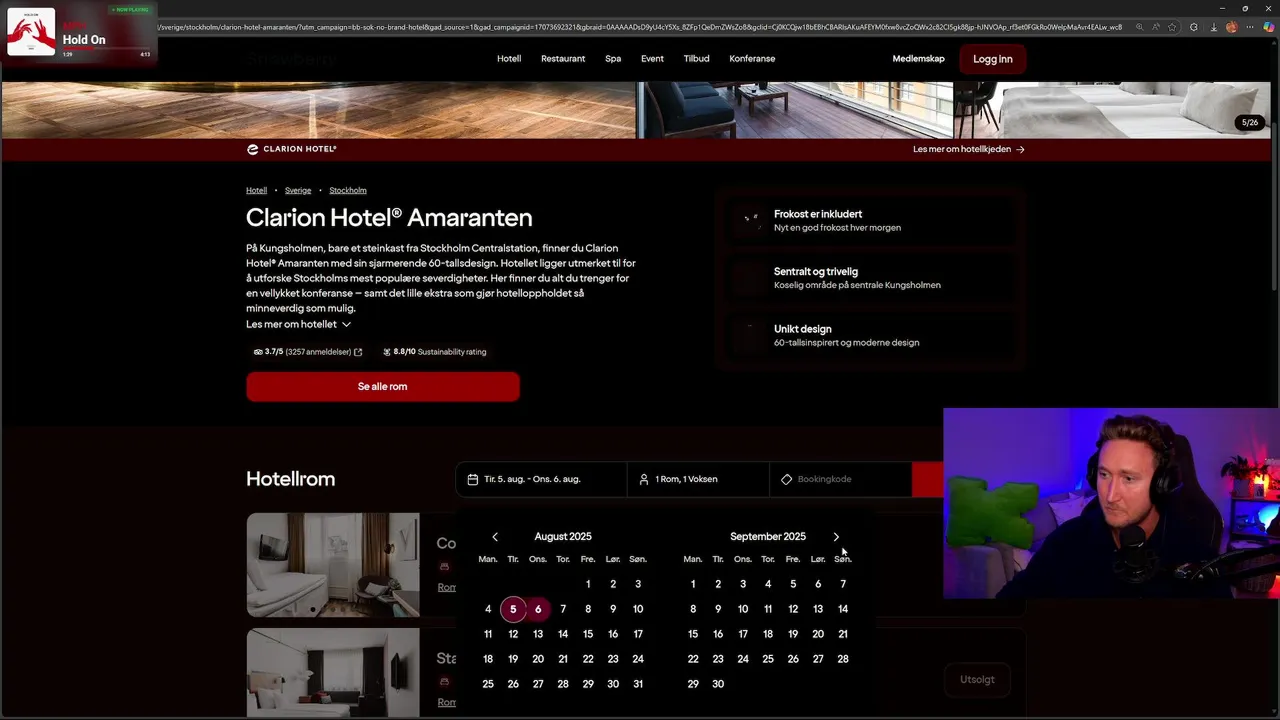Click the read aloud icon in address bar

tap(1155, 27)
